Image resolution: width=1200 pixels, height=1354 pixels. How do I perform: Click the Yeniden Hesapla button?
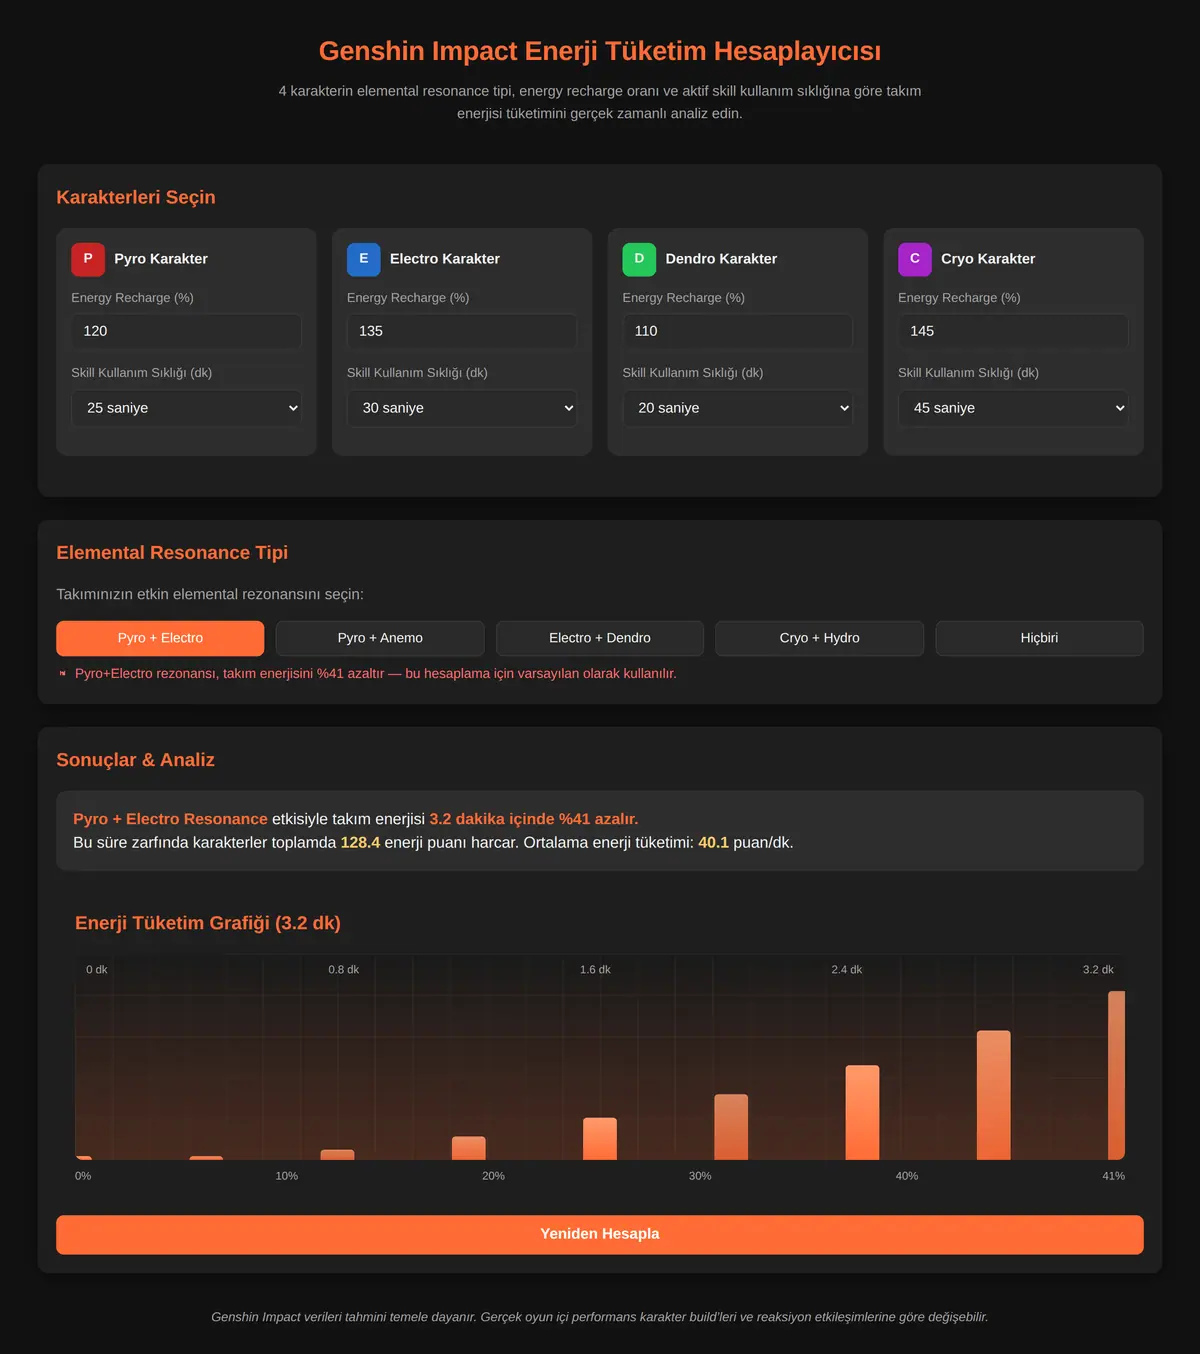[x=600, y=1234]
